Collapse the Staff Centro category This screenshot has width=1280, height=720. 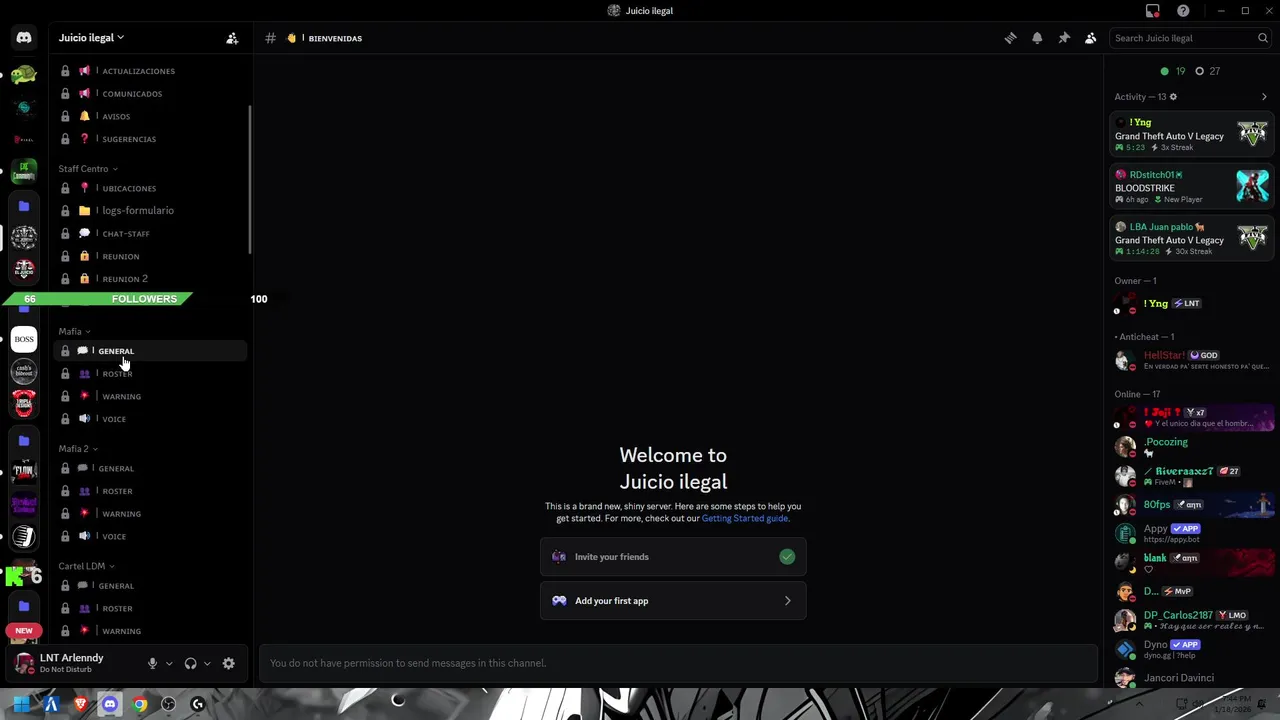(x=88, y=169)
